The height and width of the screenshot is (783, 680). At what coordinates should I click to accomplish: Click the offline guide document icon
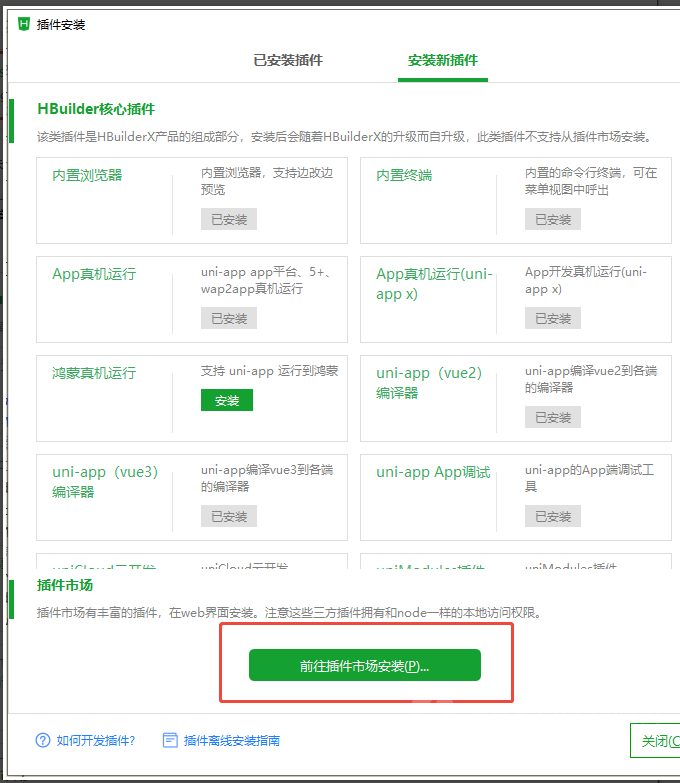(x=170, y=740)
